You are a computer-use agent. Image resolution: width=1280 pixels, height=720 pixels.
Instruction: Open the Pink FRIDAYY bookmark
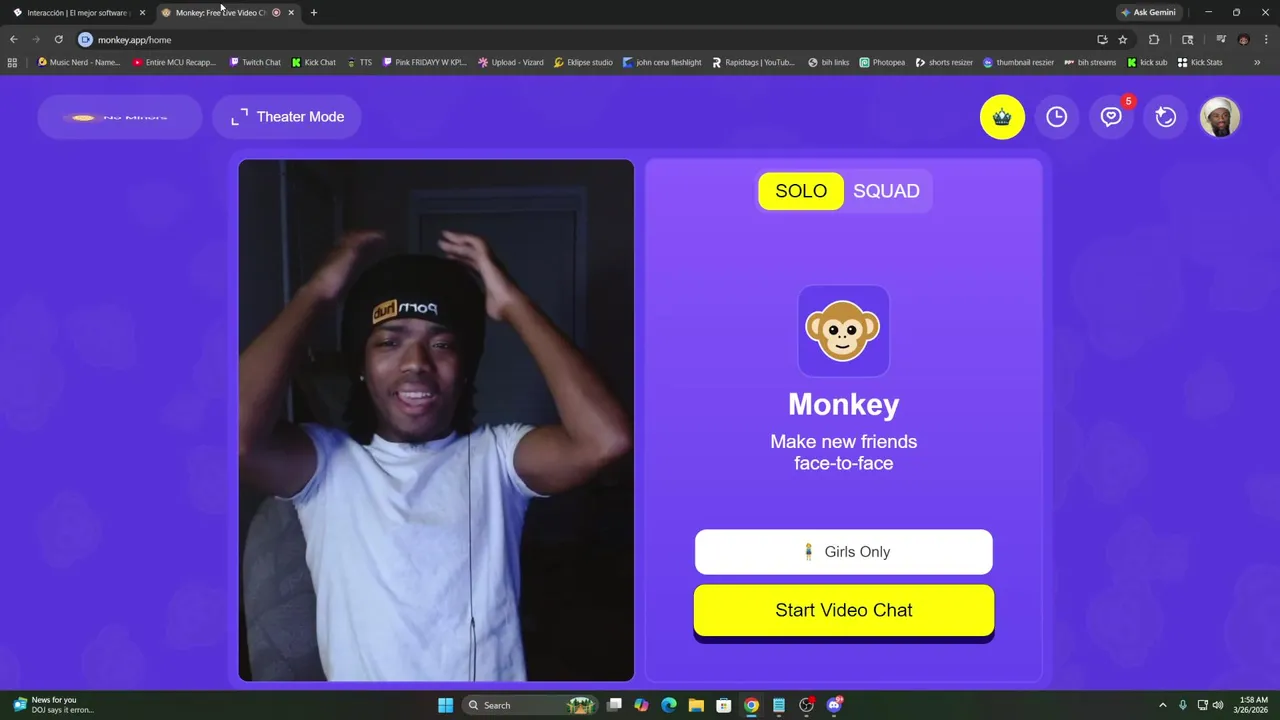click(x=424, y=62)
